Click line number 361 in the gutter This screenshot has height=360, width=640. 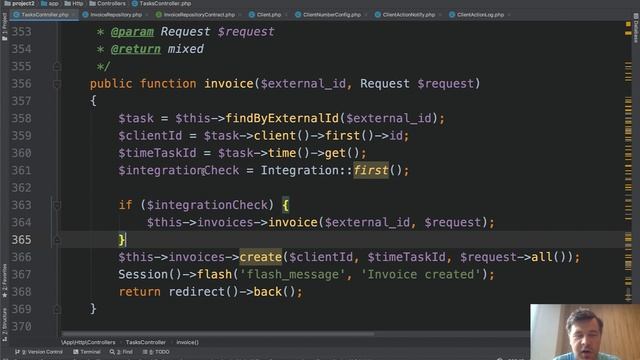point(21,170)
